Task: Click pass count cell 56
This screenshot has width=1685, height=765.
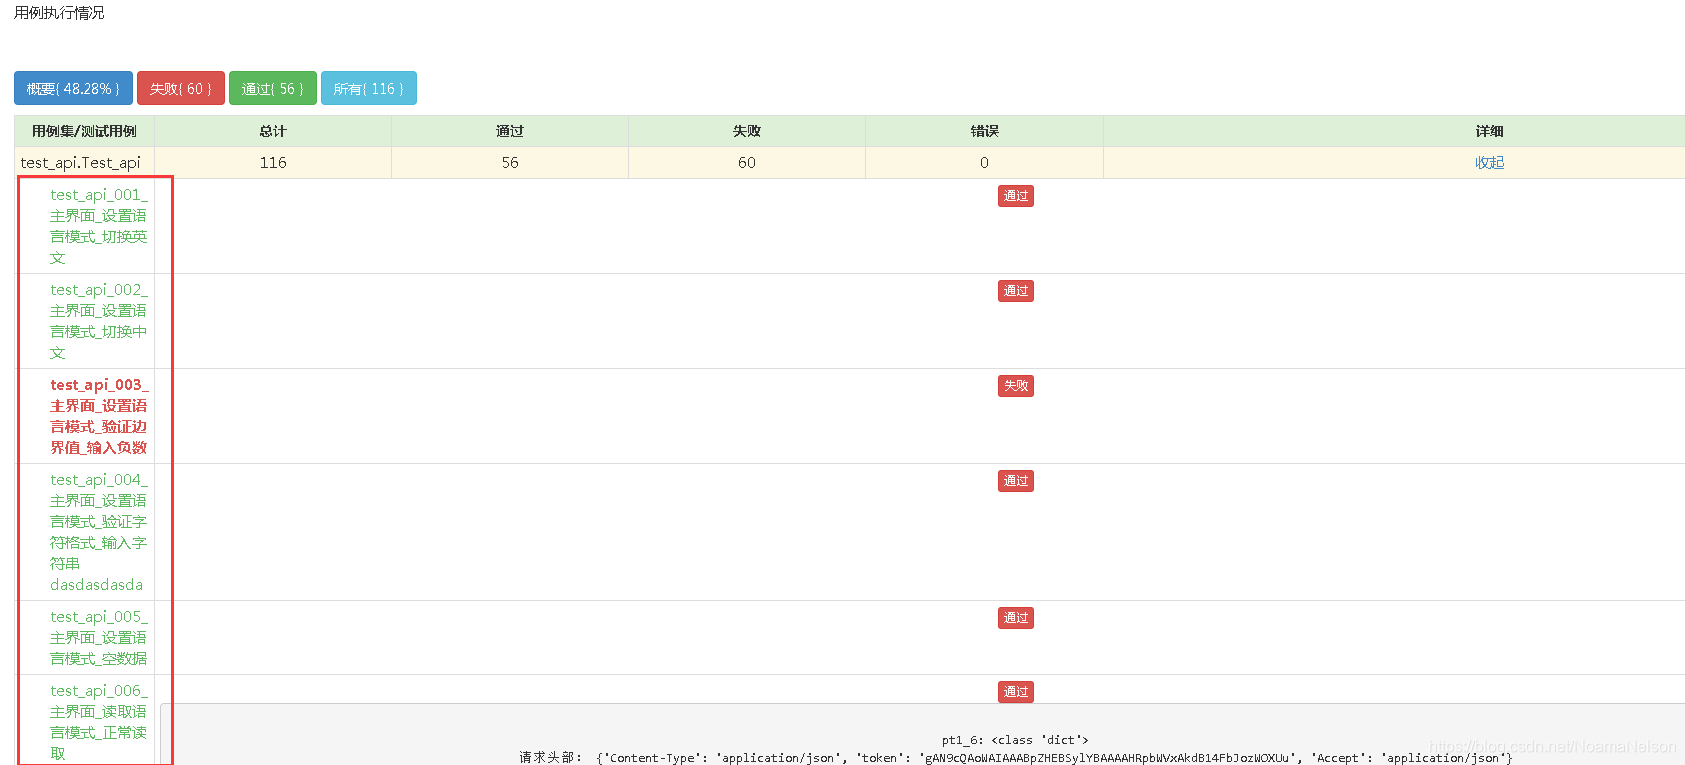Action: [510, 163]
